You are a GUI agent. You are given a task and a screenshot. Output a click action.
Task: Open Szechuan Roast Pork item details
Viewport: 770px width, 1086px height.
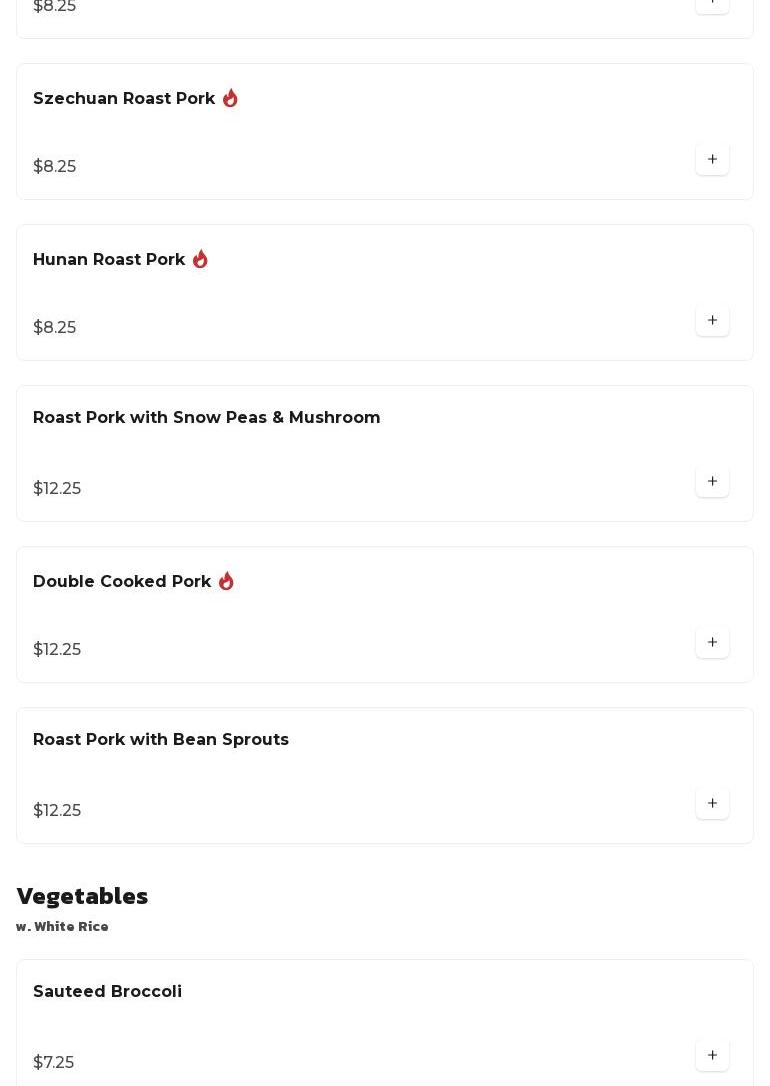click(124, 99)
